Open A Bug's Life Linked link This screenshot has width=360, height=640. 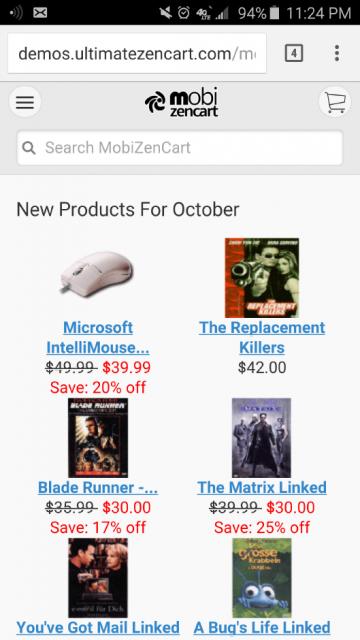262,627
